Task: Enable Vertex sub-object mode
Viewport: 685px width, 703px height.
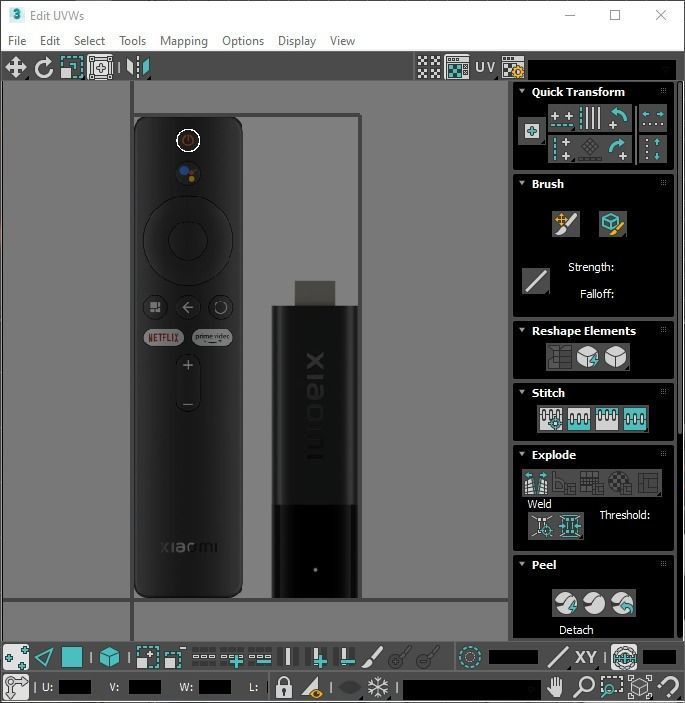Action: (16, 657)
